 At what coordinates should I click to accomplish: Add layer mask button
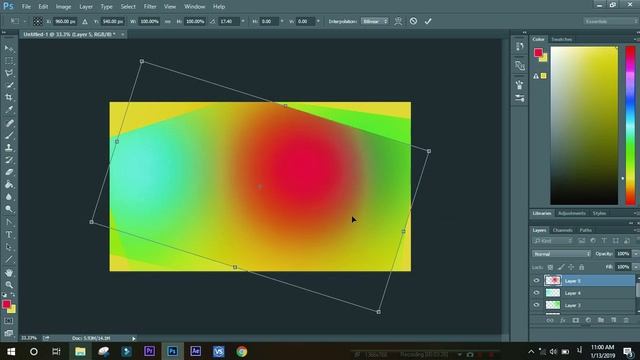(x=576, y=320)
